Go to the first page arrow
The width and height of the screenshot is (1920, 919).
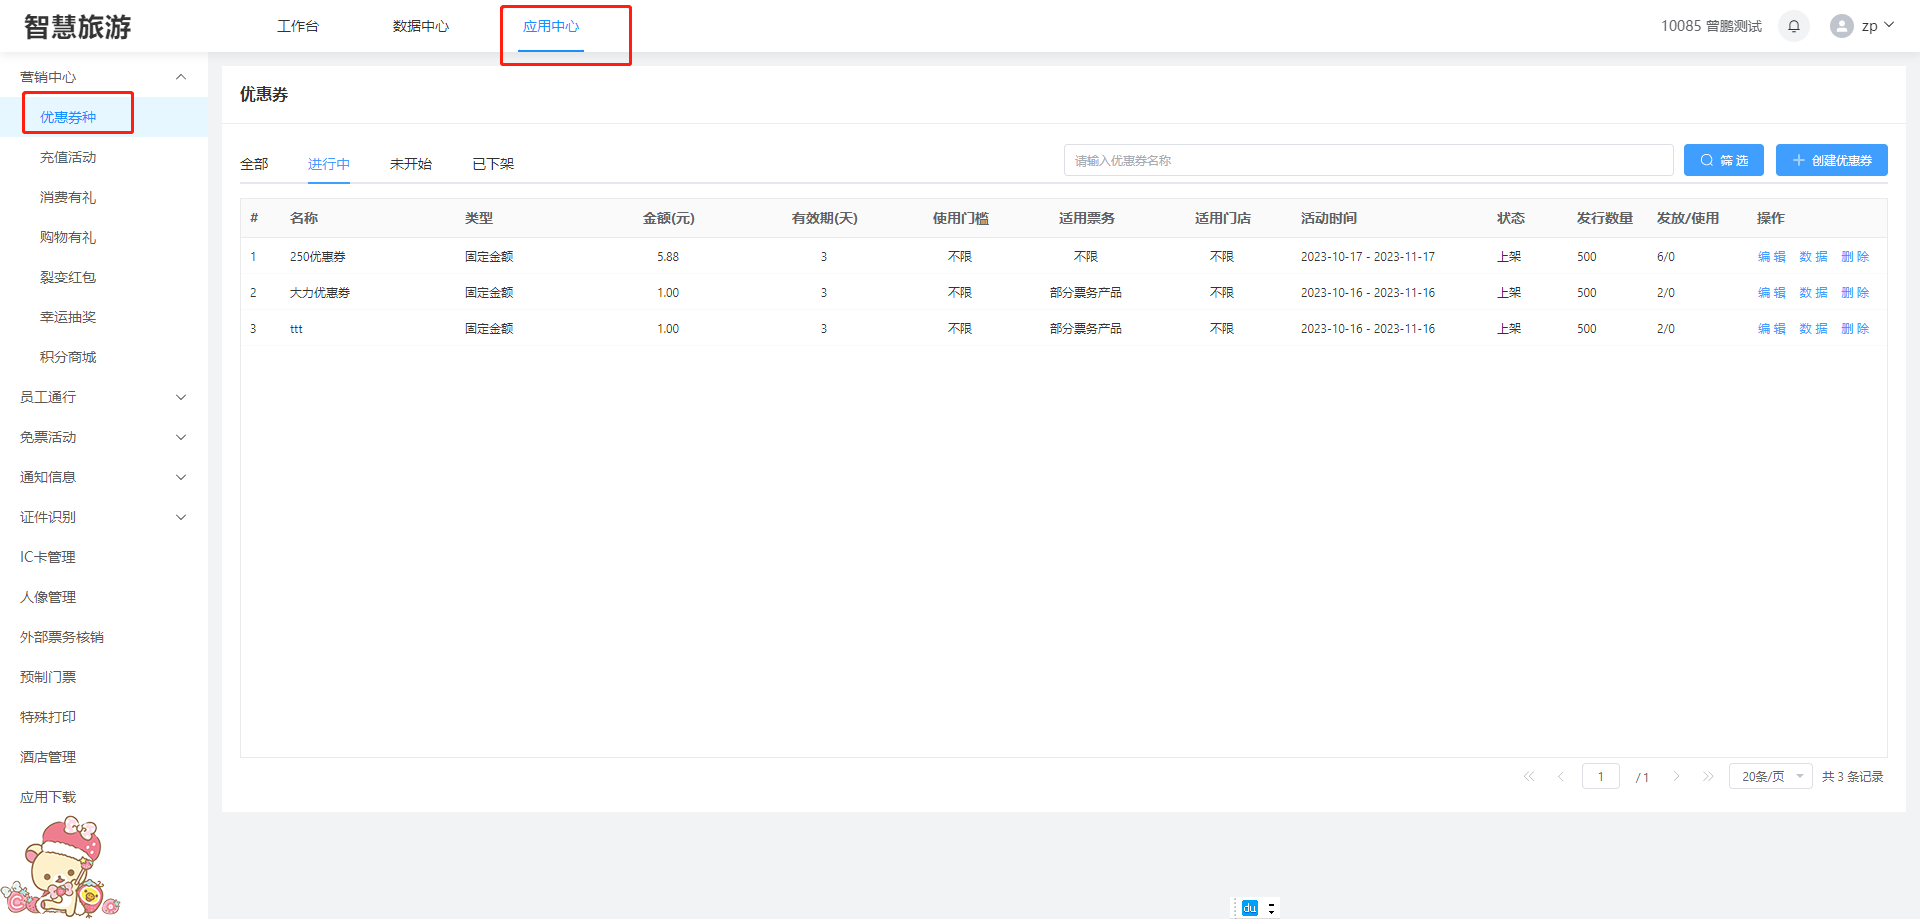pyautogui.click(x=1528, y=776)
